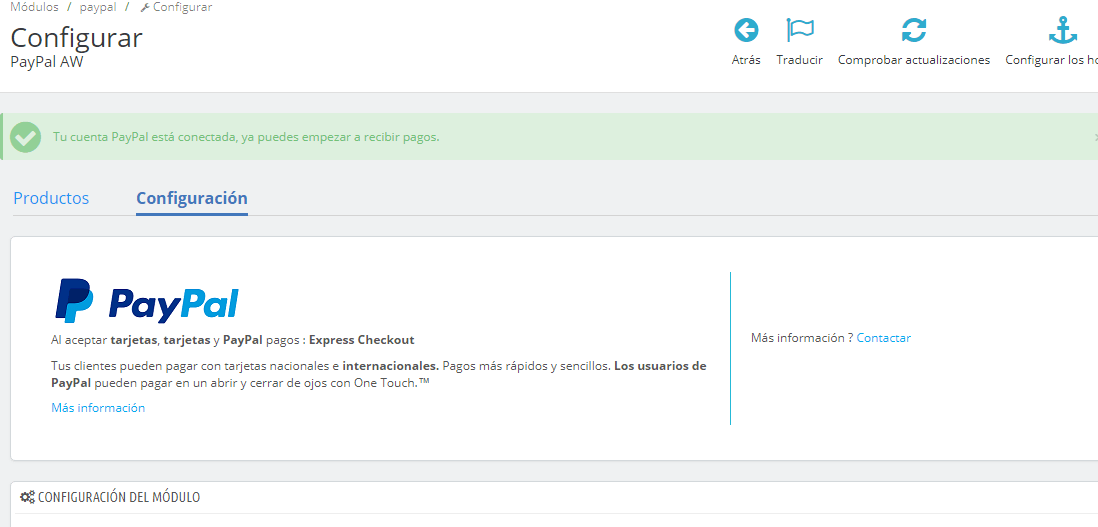The width and height of the screenshot is (1098, 527).
Task: Click the Atrás back arrow icon
Action: 746,31
